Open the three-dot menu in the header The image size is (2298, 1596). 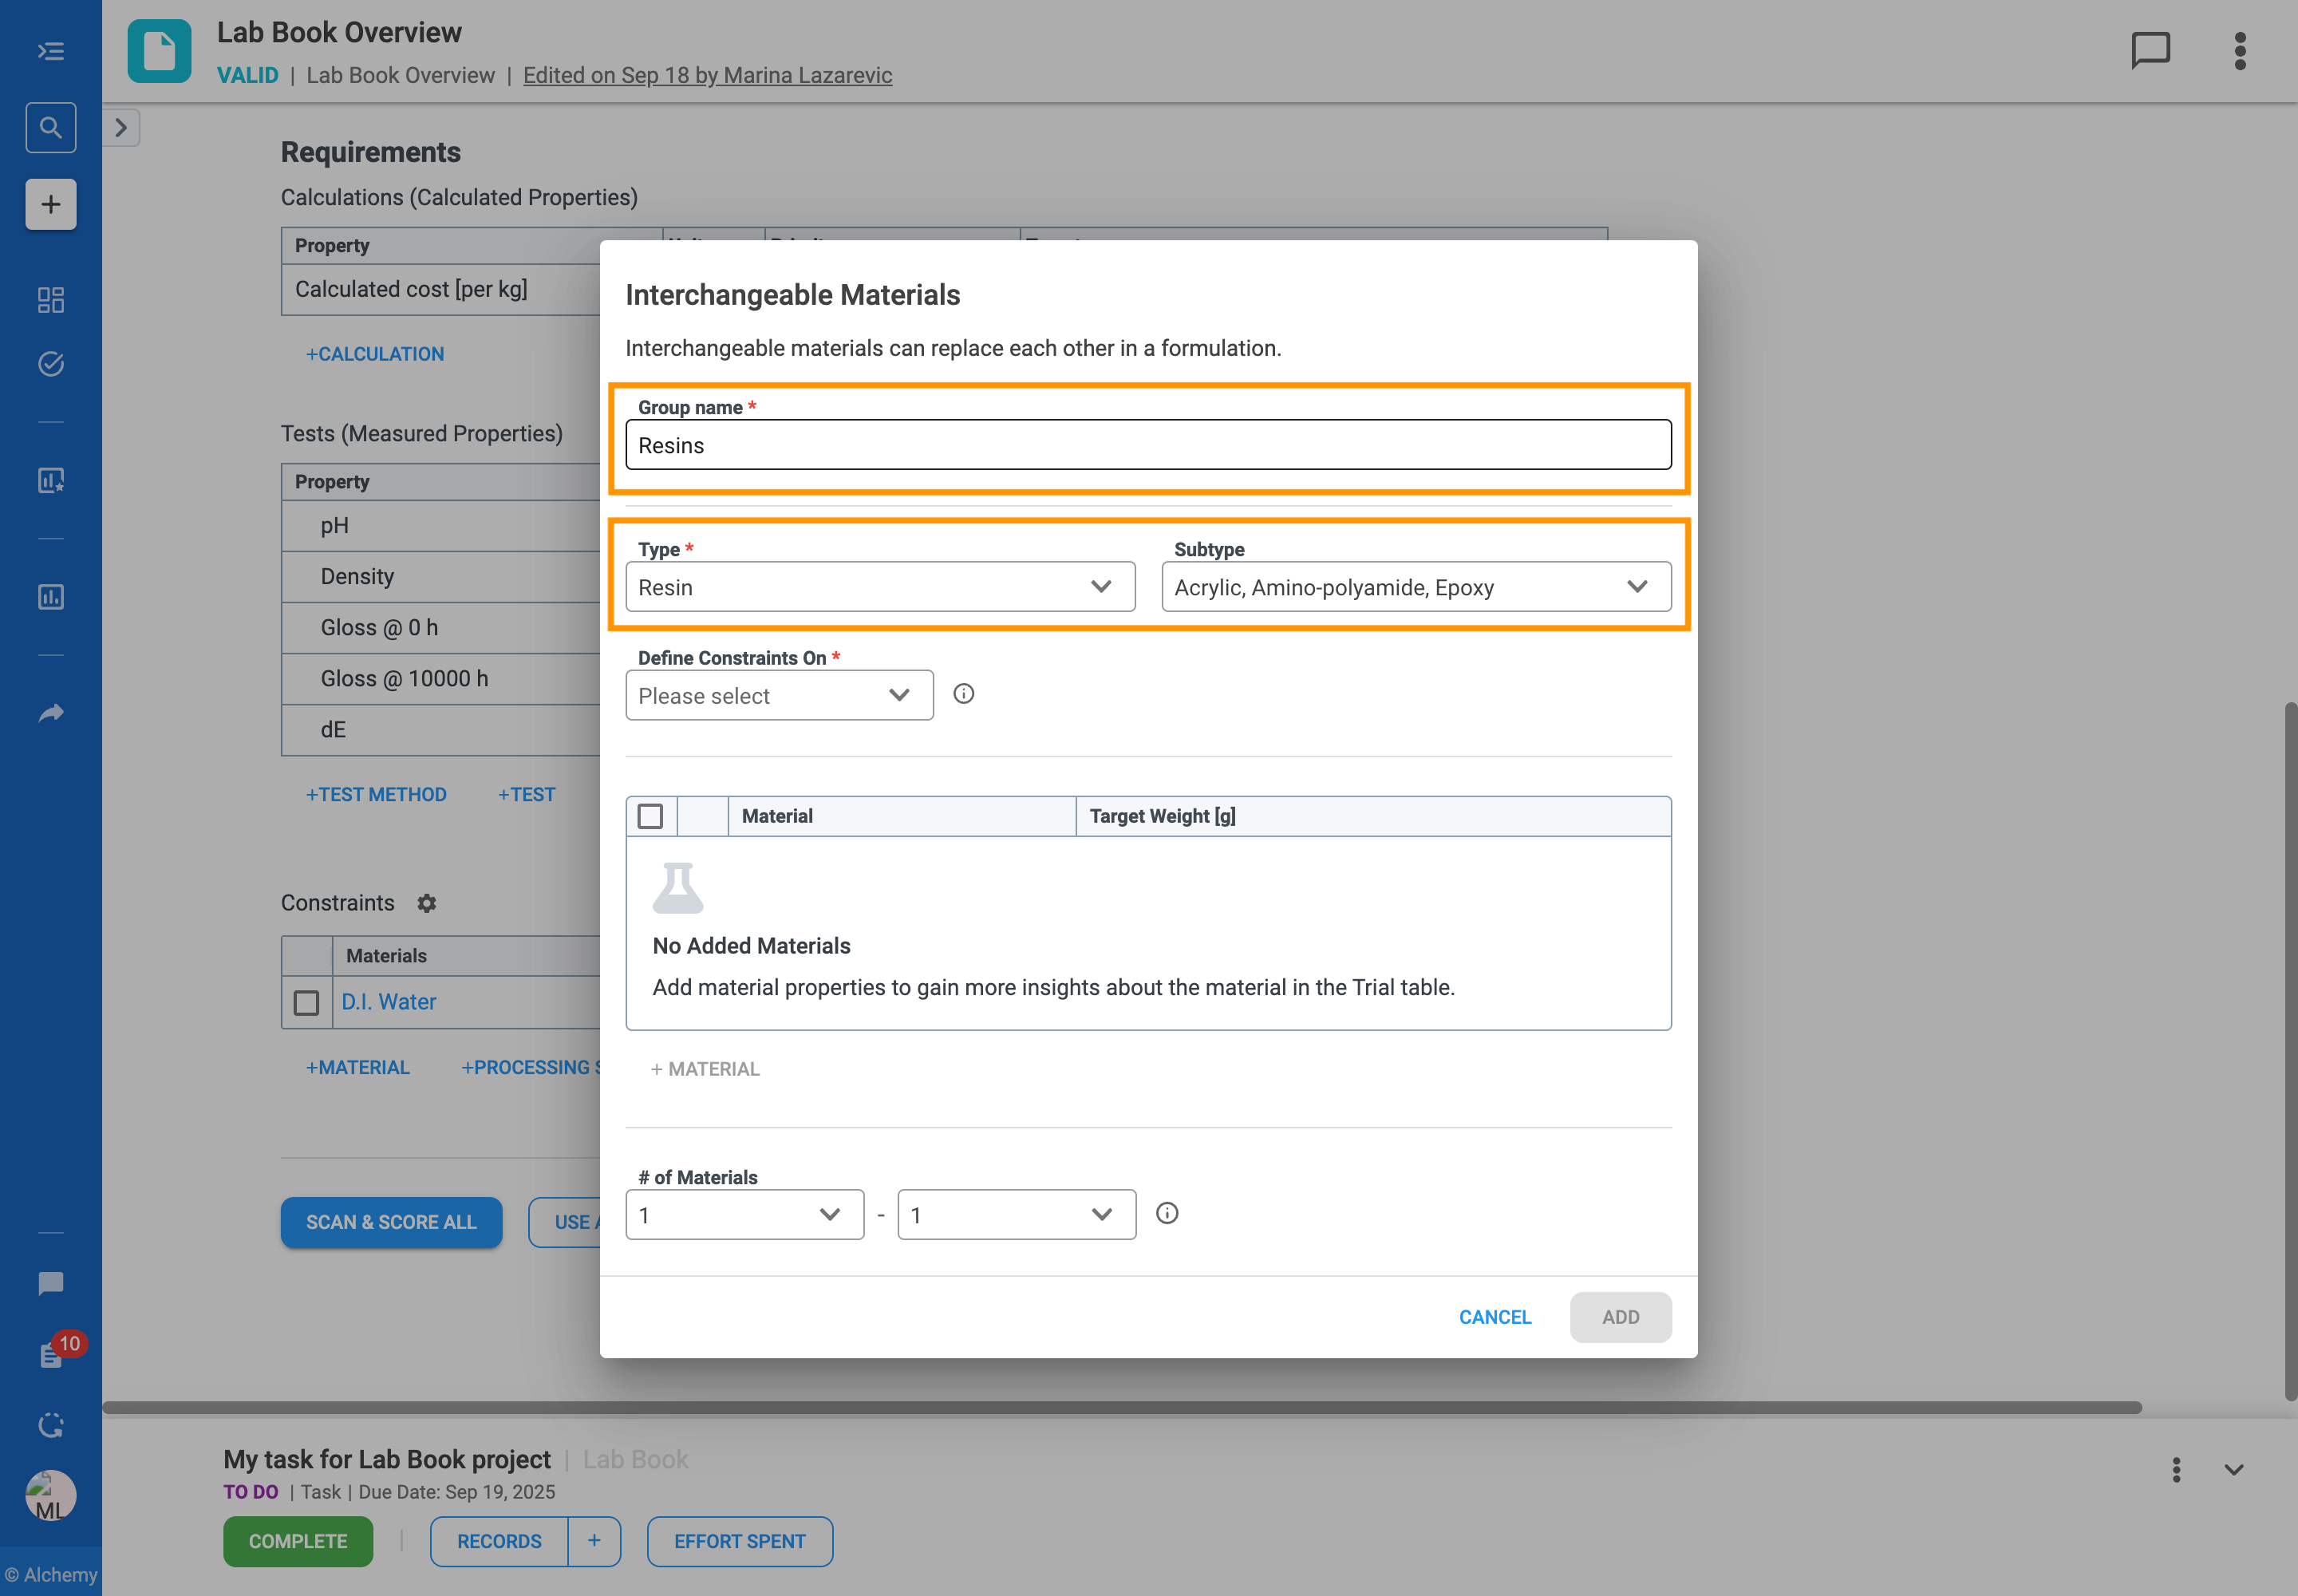2239,51
